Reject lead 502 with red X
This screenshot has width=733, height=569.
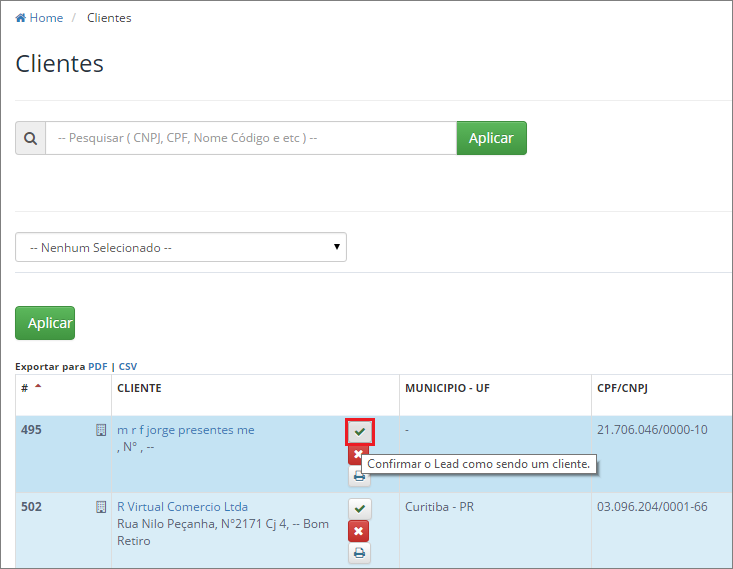pyautogui.click(x=358, y=531)
